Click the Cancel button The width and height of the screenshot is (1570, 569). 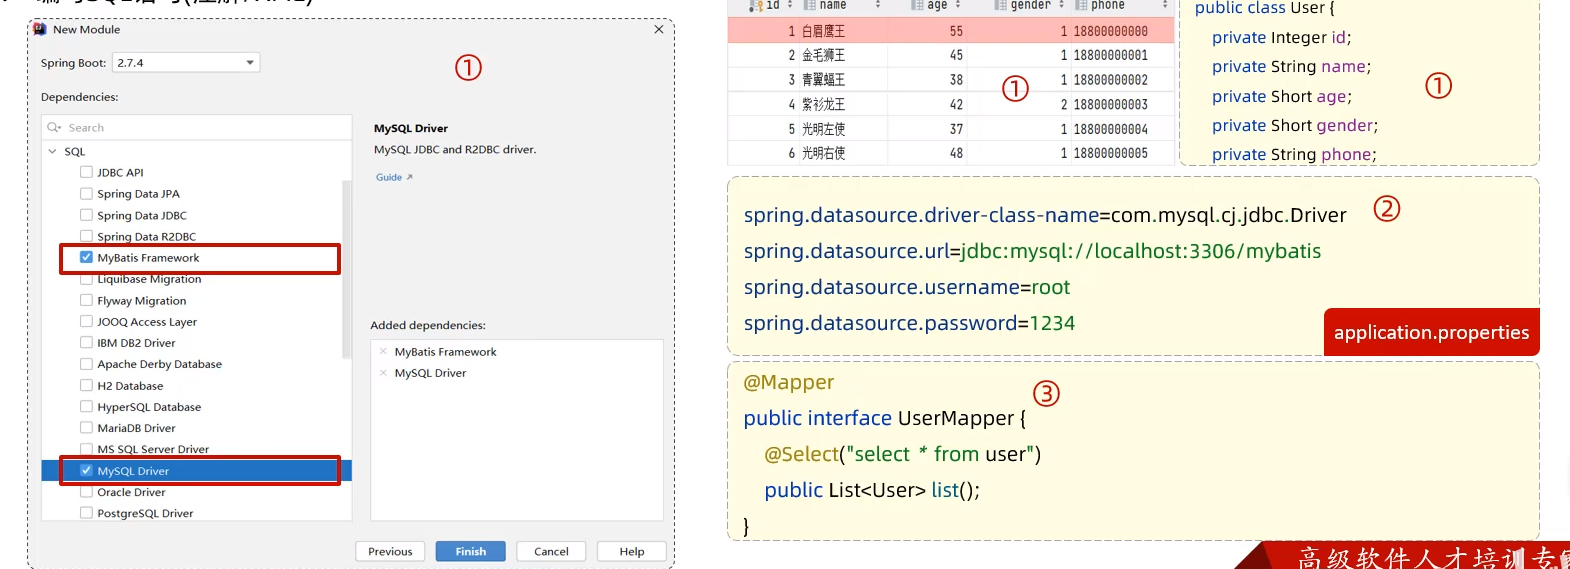click(x=551, y=551)
